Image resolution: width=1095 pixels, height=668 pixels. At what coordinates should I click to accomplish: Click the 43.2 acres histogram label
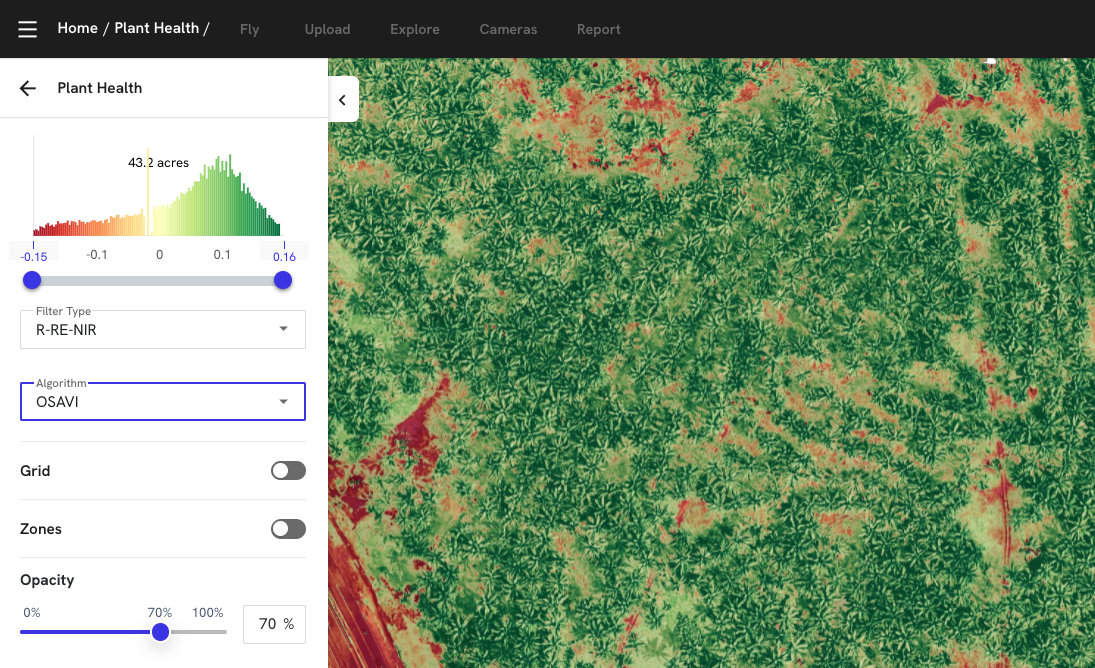coord(159,163)
